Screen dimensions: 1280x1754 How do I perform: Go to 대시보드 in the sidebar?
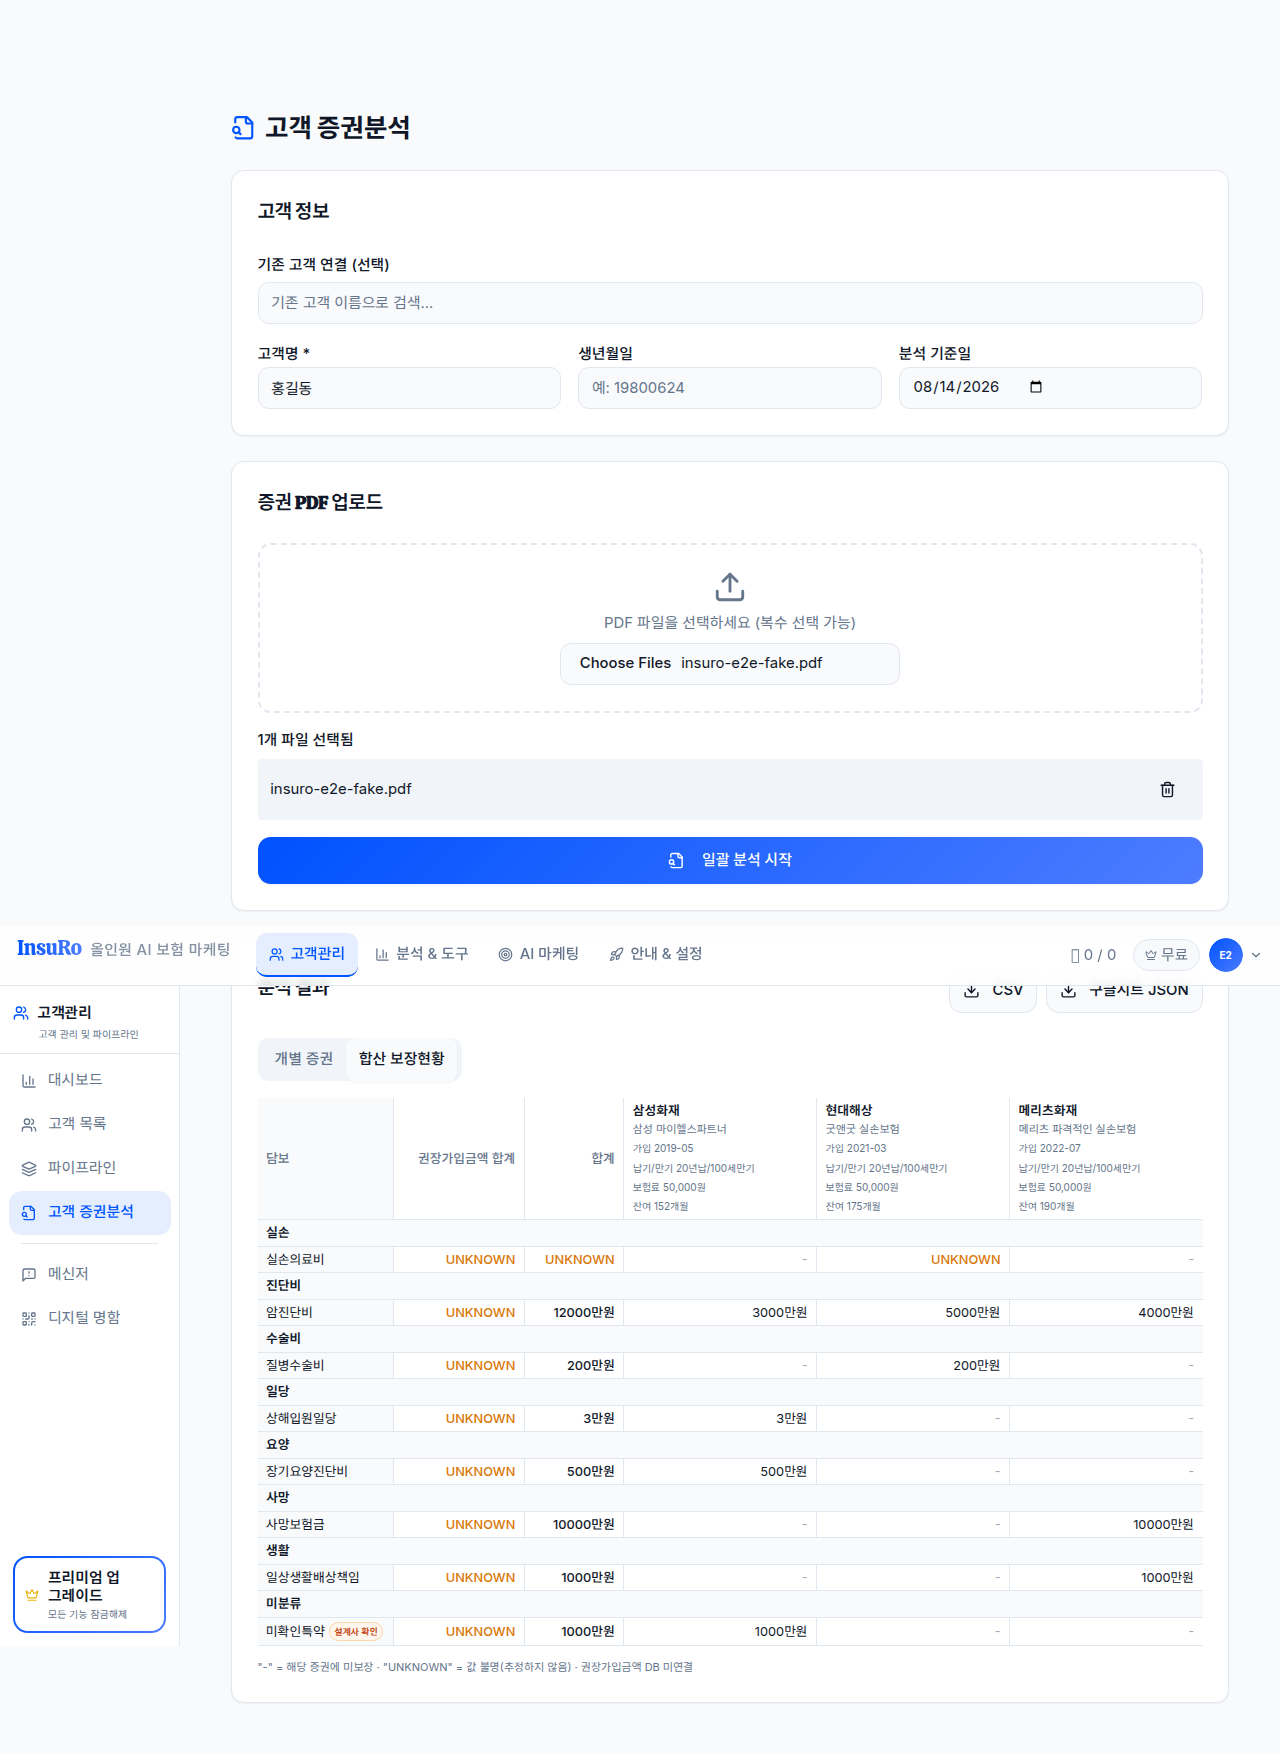tap(90, 1080)
